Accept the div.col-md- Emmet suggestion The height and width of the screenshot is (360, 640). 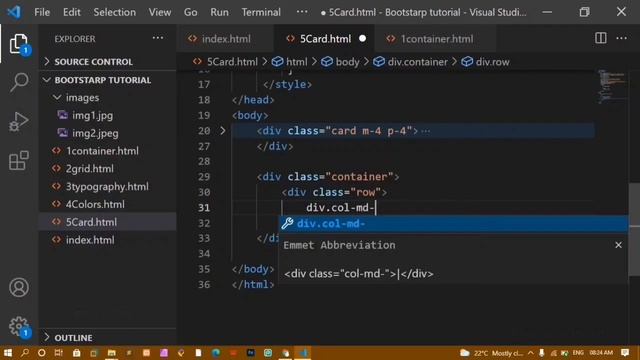point(453,223)
